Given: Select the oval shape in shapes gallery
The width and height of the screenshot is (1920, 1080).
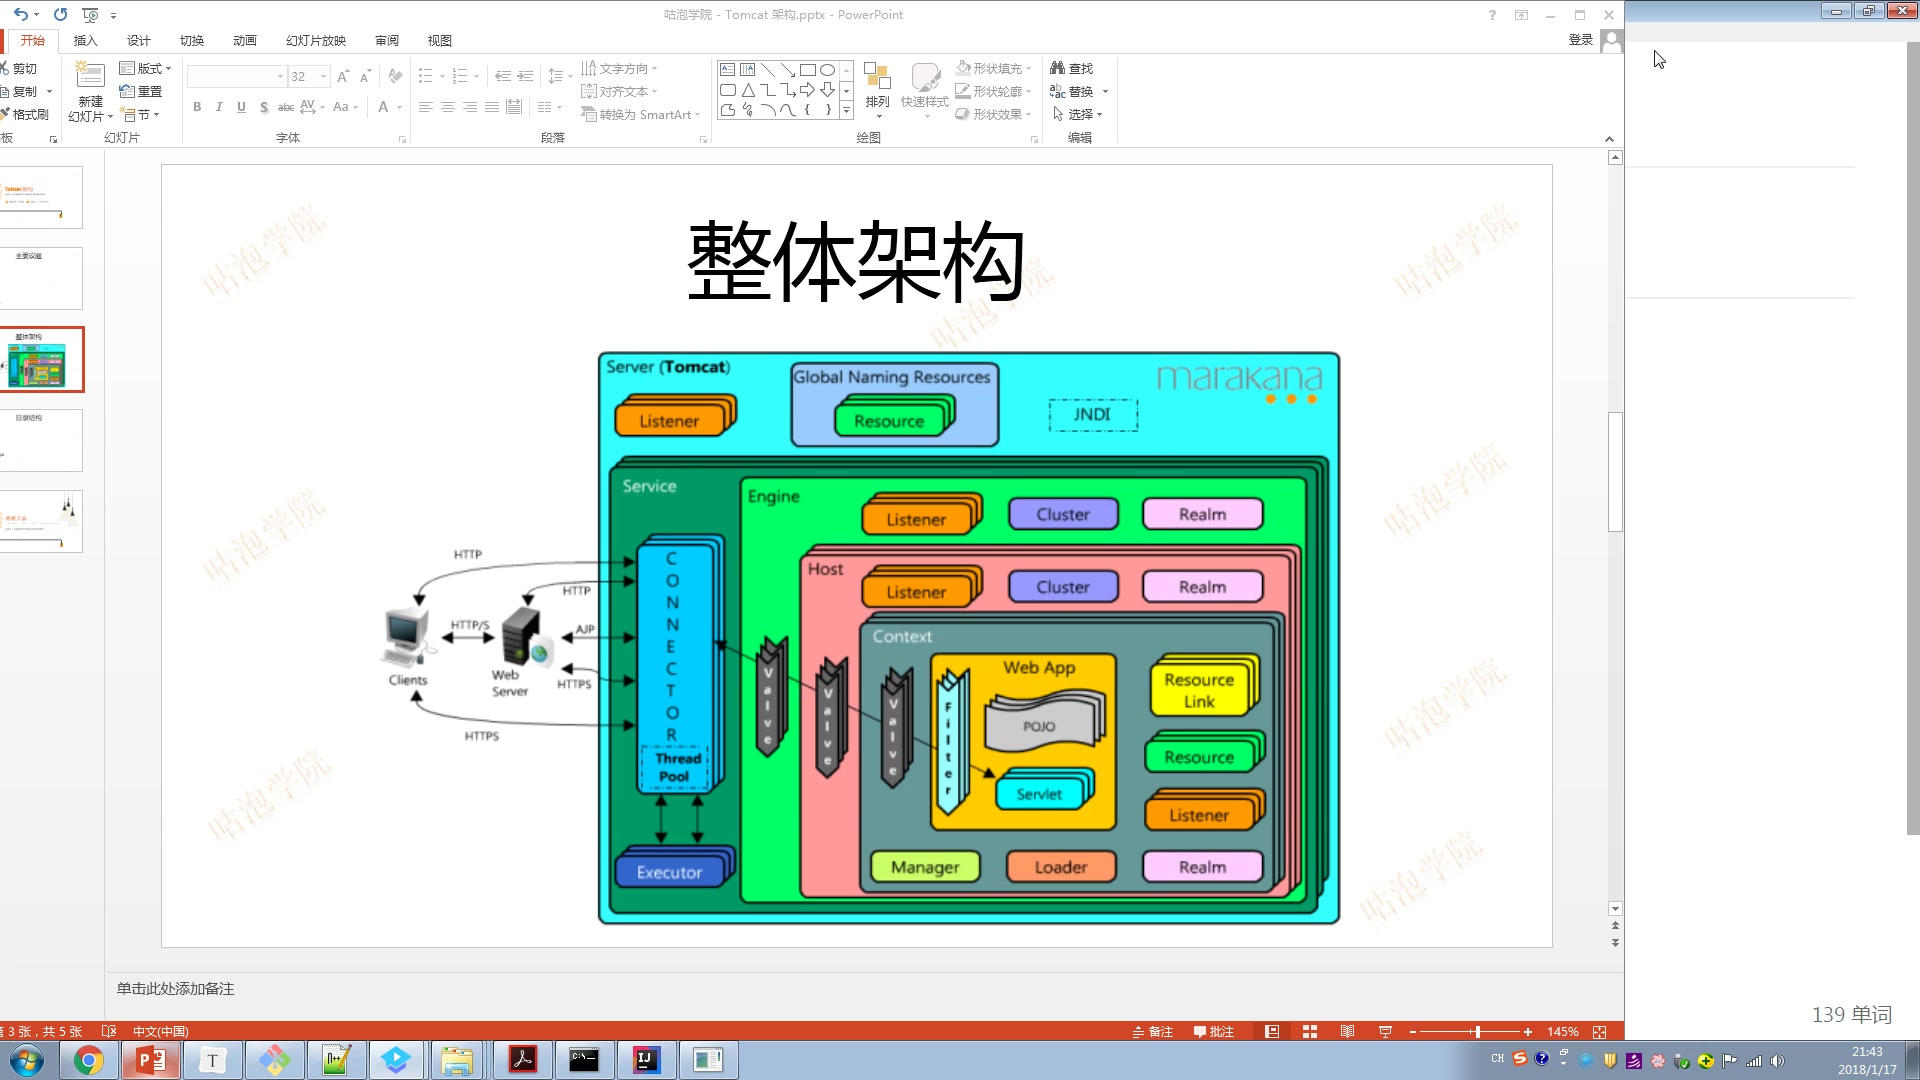Looking at the screenshot, I should pyautogui.click(x=828, y=70).
